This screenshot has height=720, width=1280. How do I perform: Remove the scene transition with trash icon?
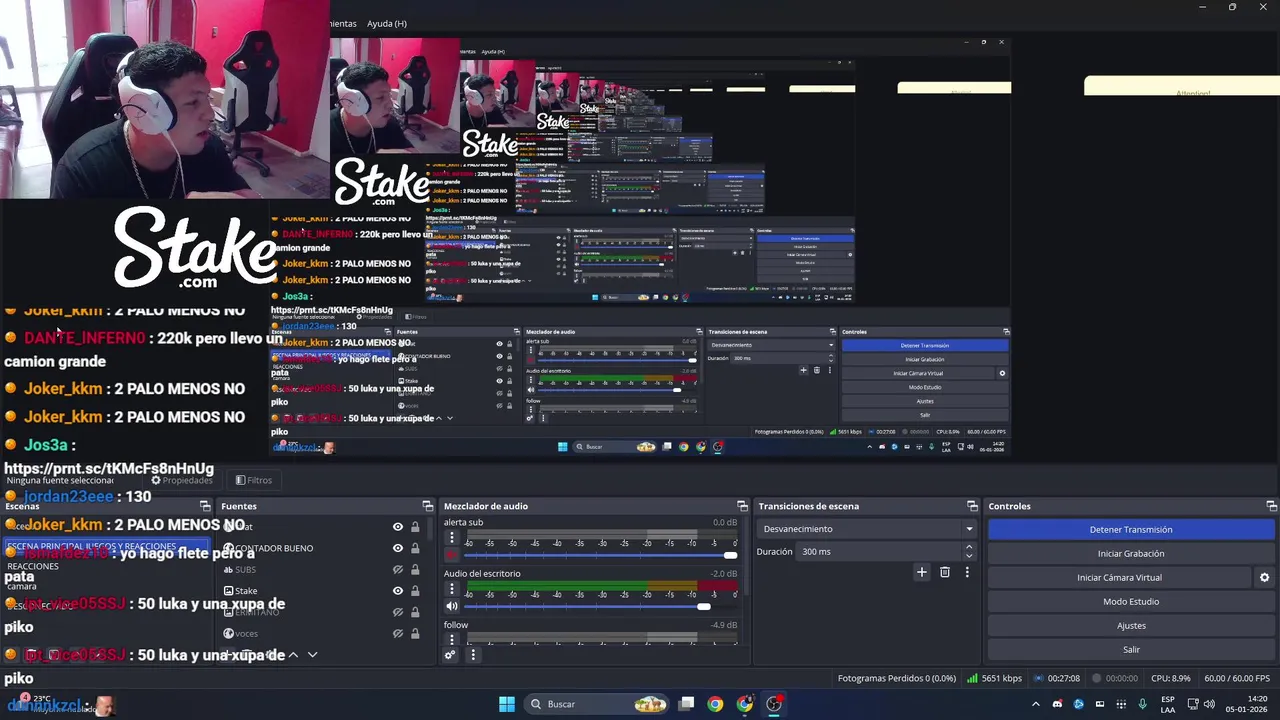(x=944, y=572)
